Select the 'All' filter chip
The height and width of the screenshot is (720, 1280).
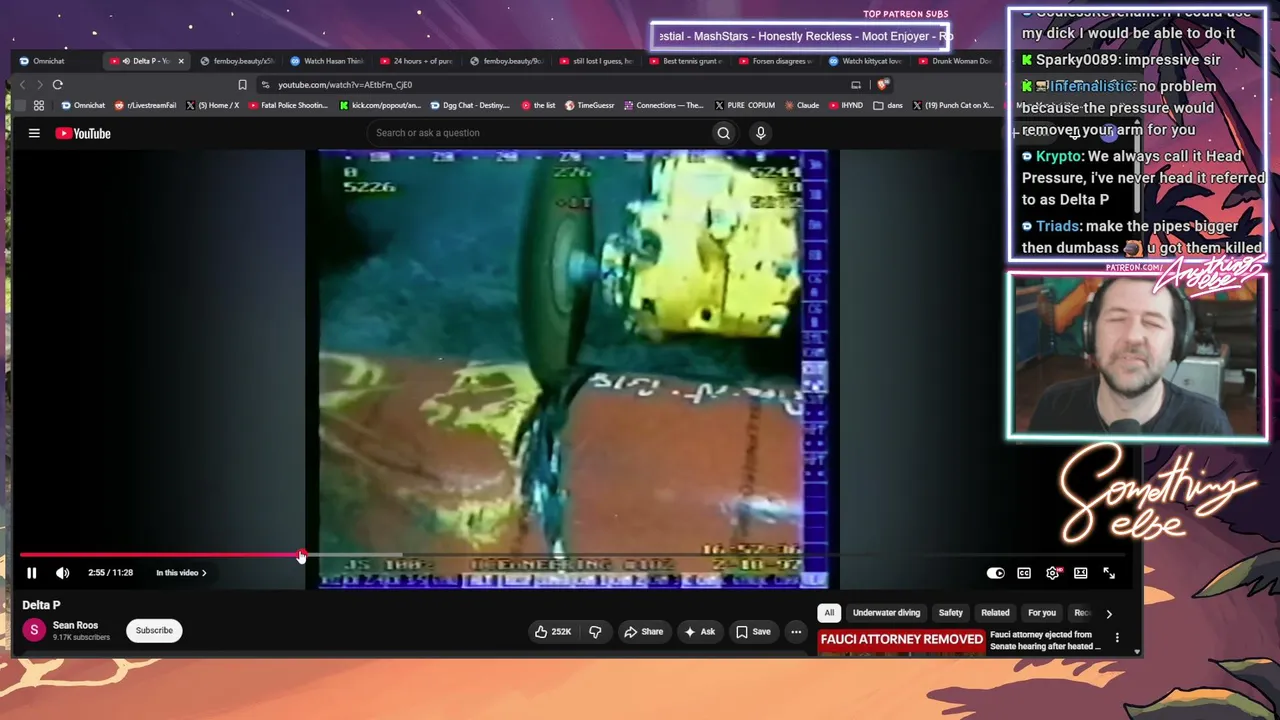point(829,613)
